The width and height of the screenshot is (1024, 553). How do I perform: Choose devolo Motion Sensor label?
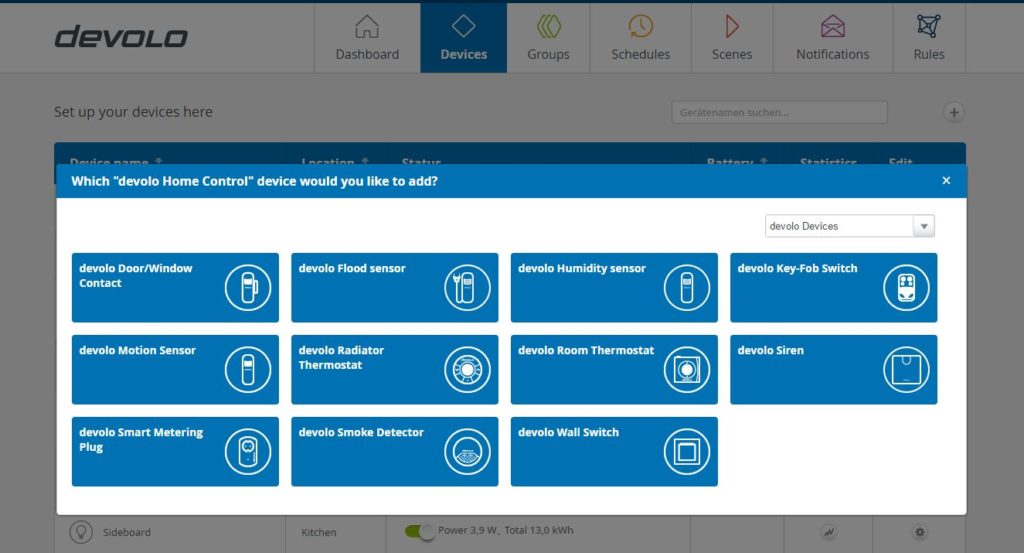pos(137,351)
